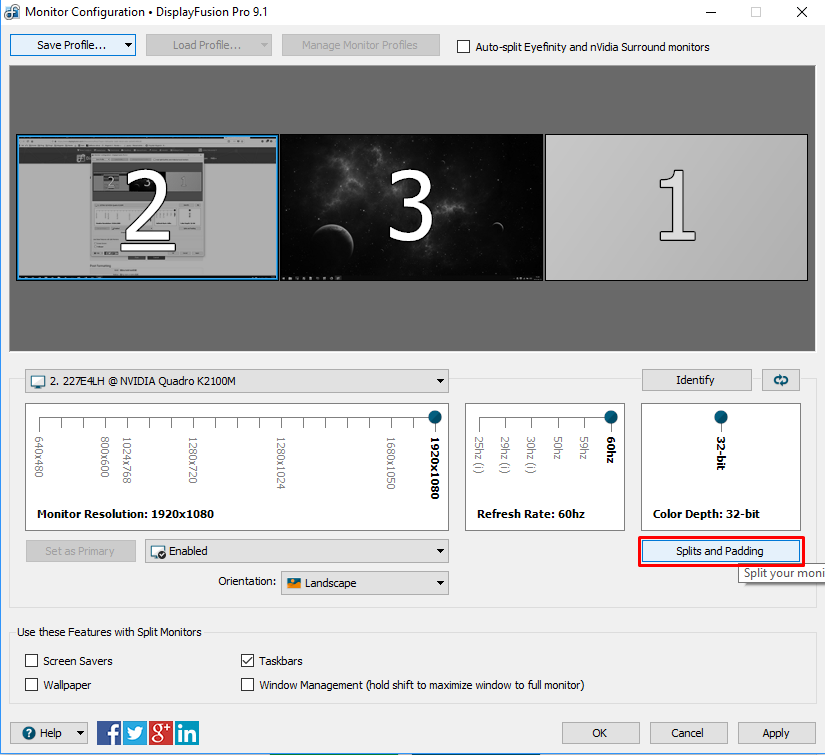Toggle the Window Management checkbox
The width and height of the screenshot is (825, 755).
(x=248, y=685)
